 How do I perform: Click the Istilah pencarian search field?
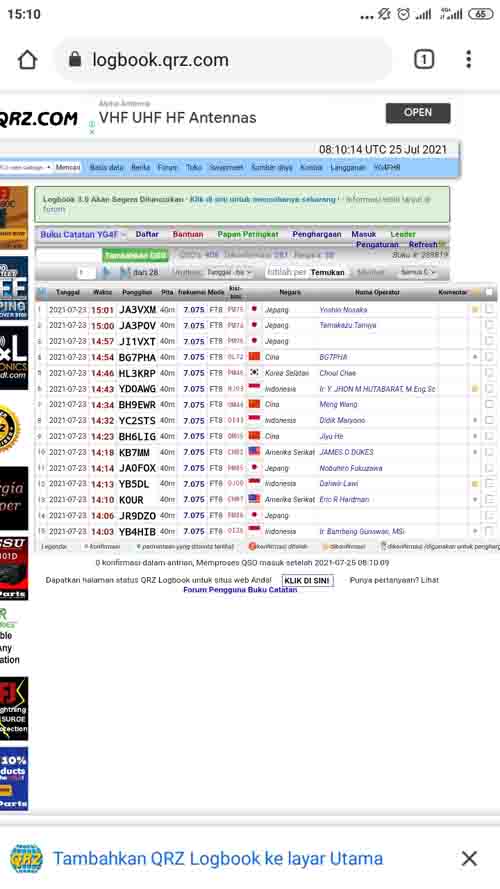(286, 273)
